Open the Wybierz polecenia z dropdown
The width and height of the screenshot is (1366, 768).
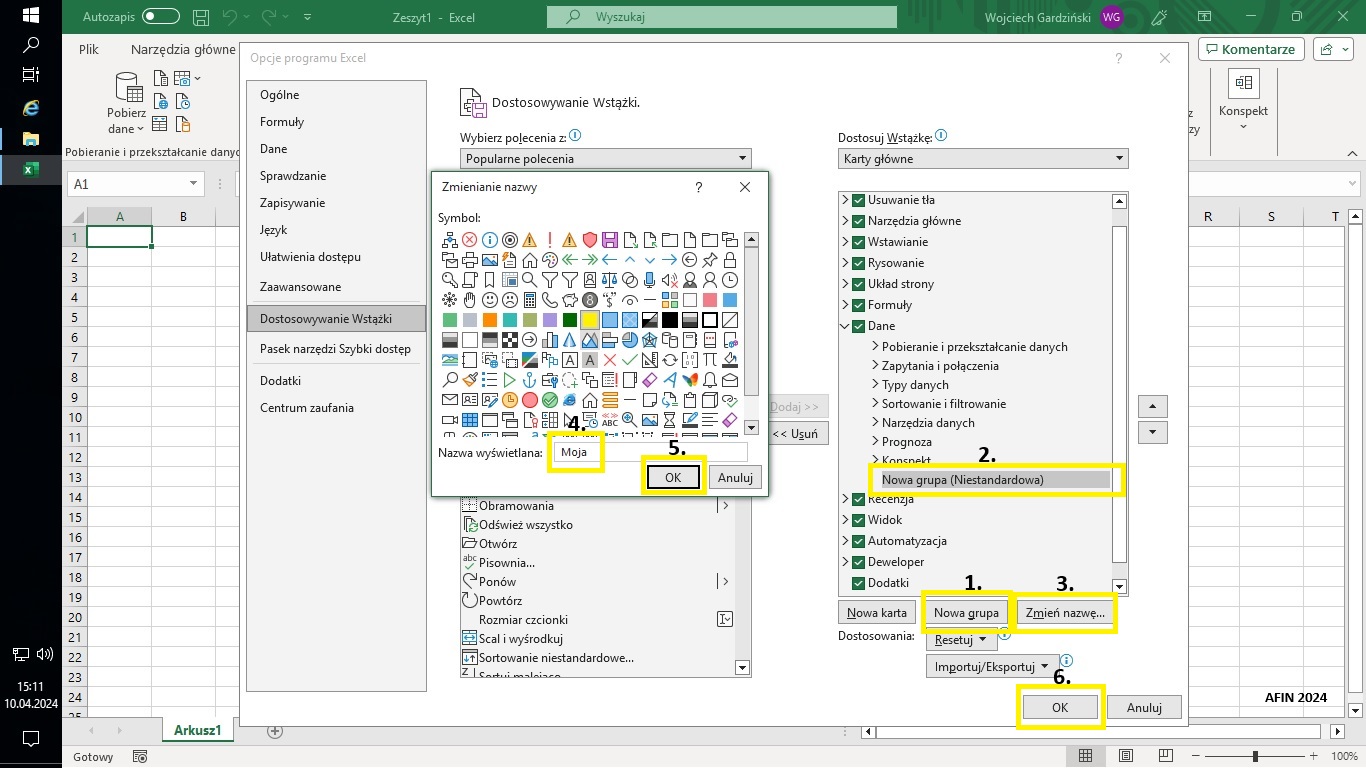pyautogui.click(x=605, y=158)
